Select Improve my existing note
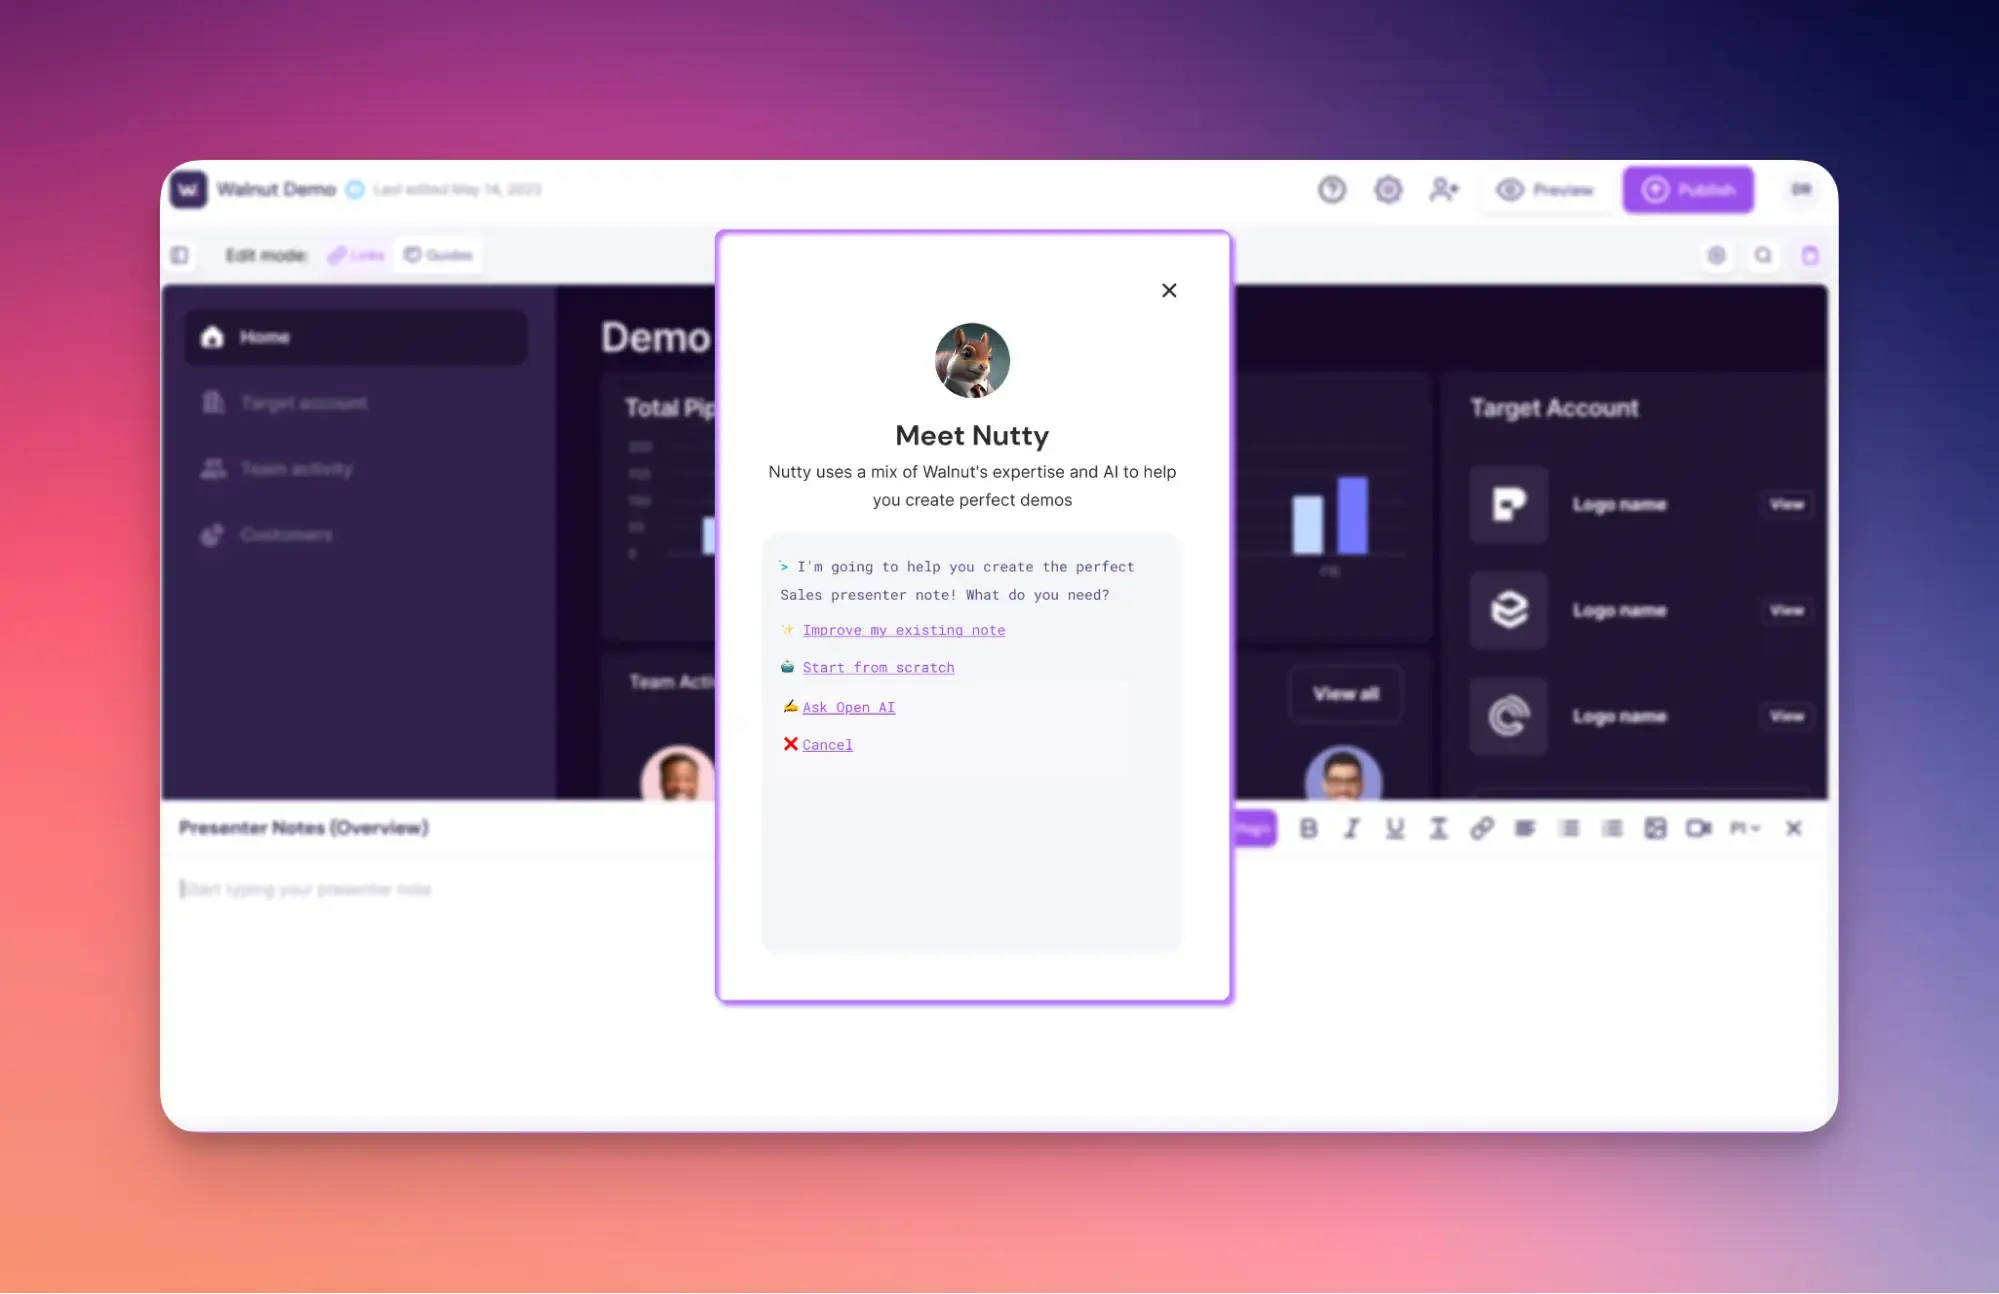Image resolution: width=1999 pixels, height=1294 pixels. pos(903,630)
